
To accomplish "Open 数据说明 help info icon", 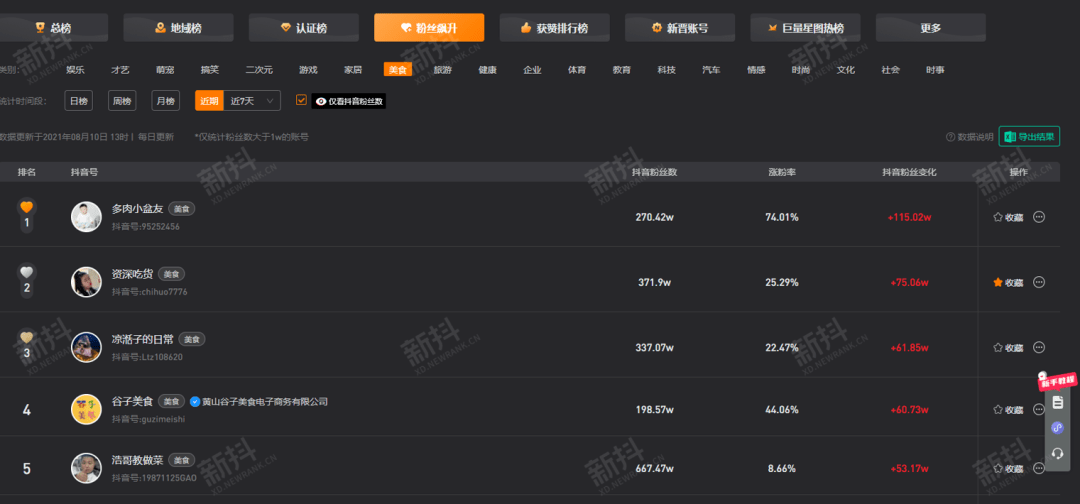I will click(951, 137).
